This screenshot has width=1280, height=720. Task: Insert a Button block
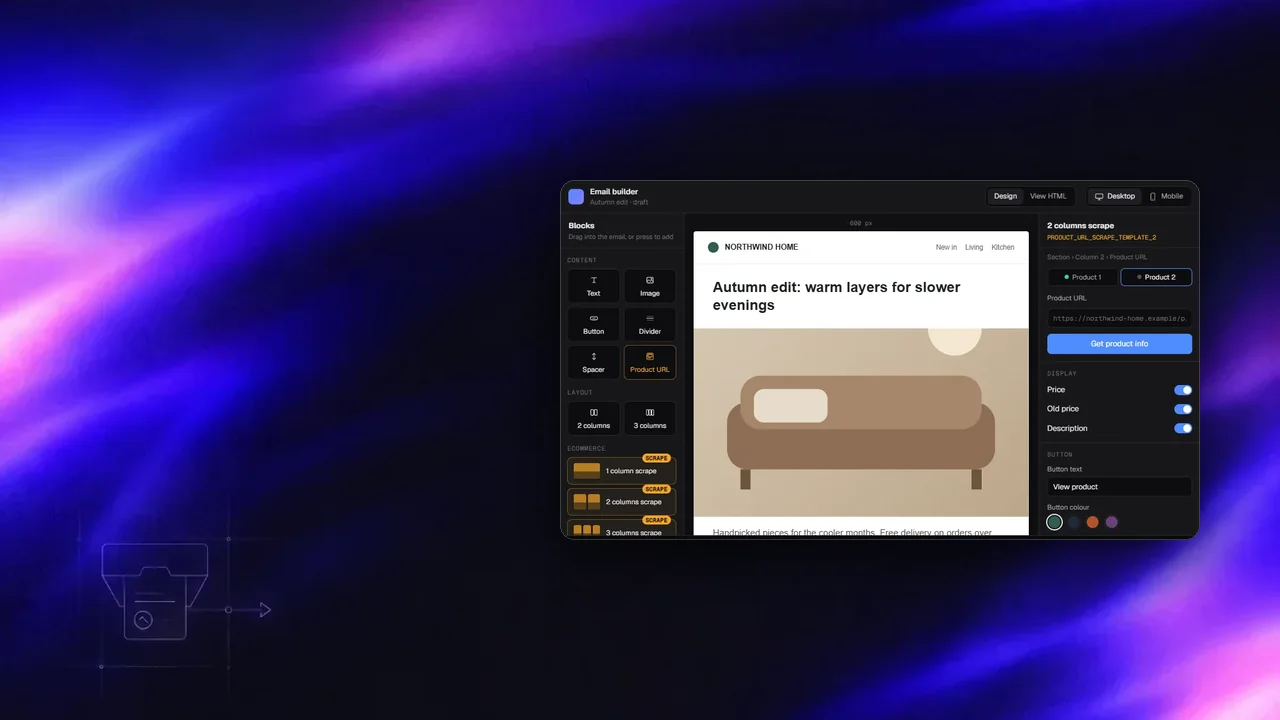click(x=594, y=324)
